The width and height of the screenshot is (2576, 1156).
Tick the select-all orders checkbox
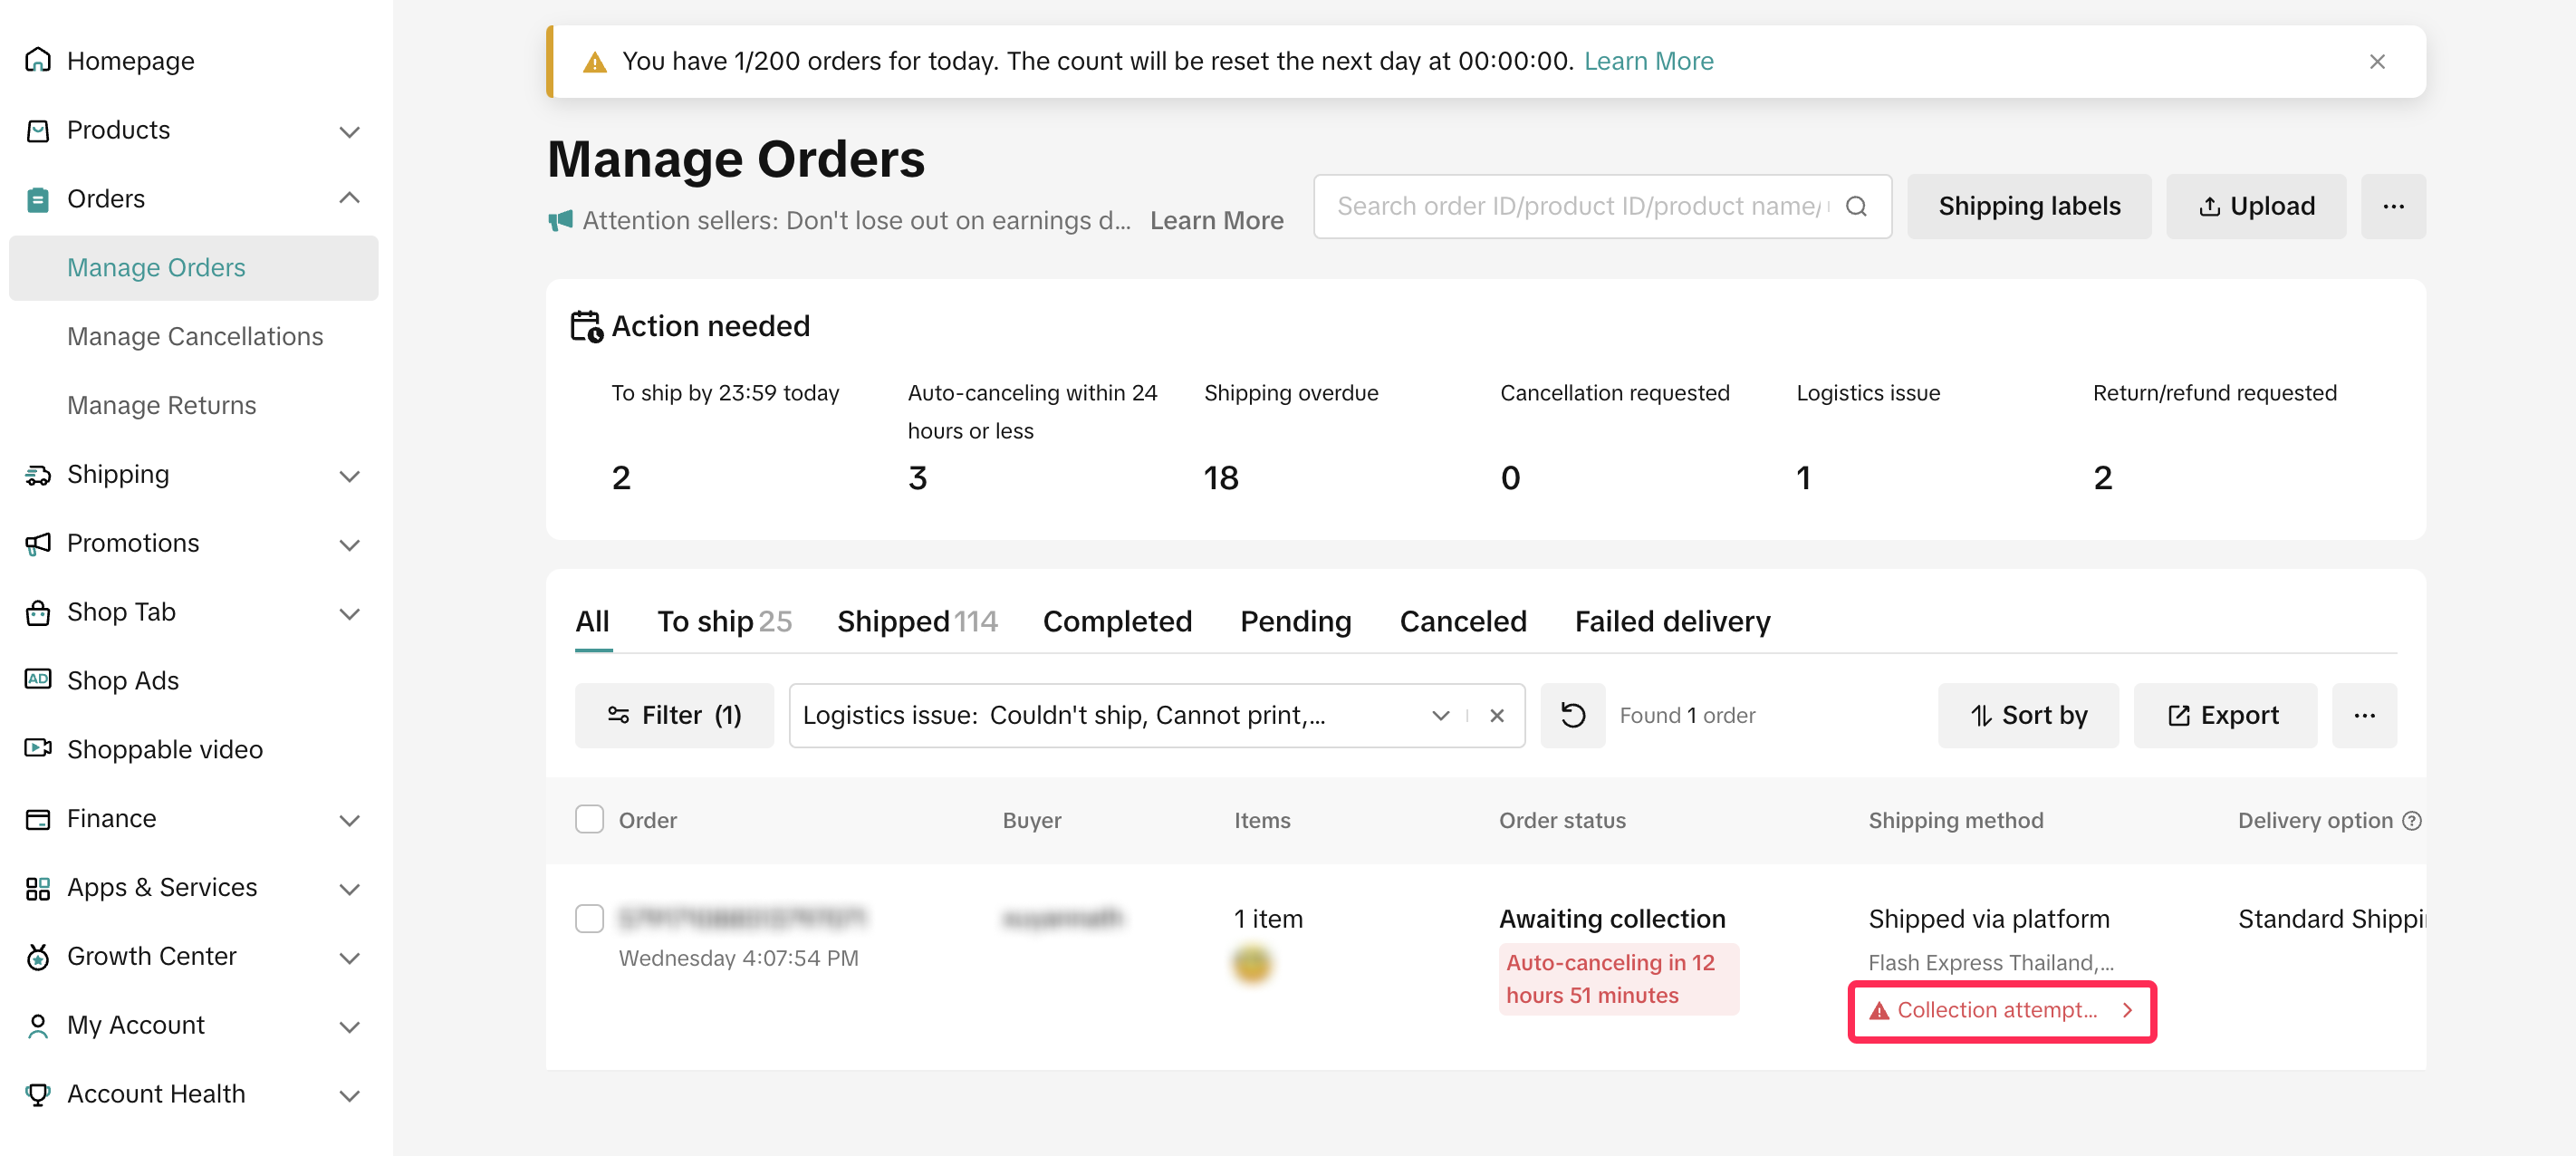tap(590, 819)
